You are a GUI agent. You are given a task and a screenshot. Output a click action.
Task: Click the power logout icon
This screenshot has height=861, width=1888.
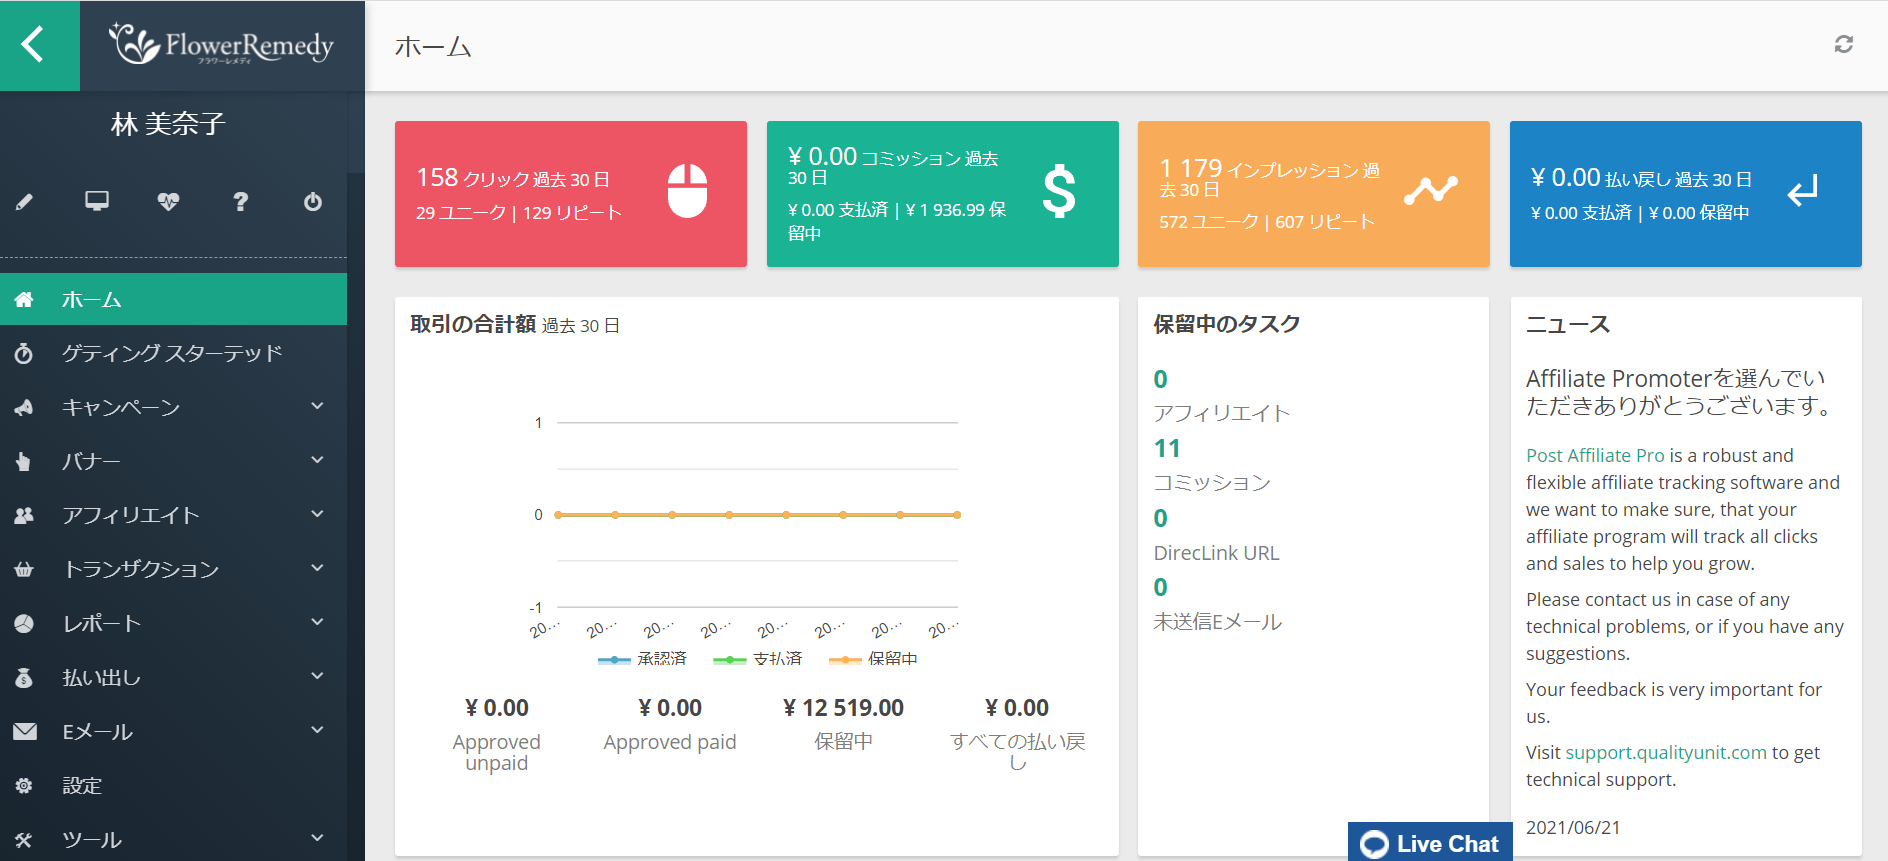(313, 201)
